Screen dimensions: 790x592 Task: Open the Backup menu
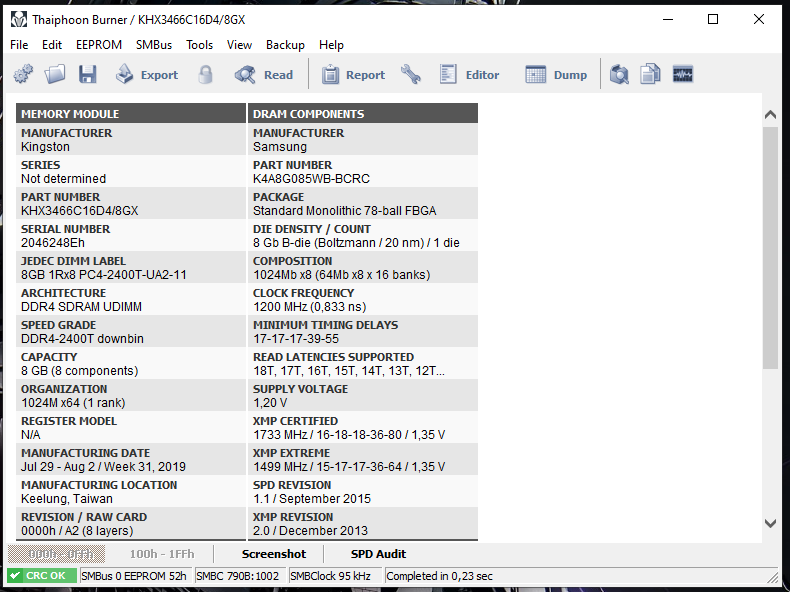click(285, 45)
